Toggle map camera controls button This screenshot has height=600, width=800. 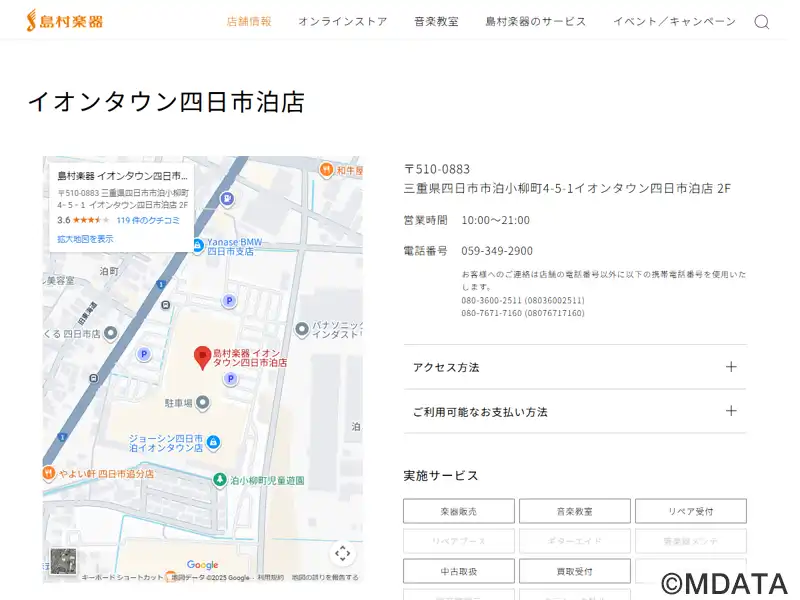342,553
